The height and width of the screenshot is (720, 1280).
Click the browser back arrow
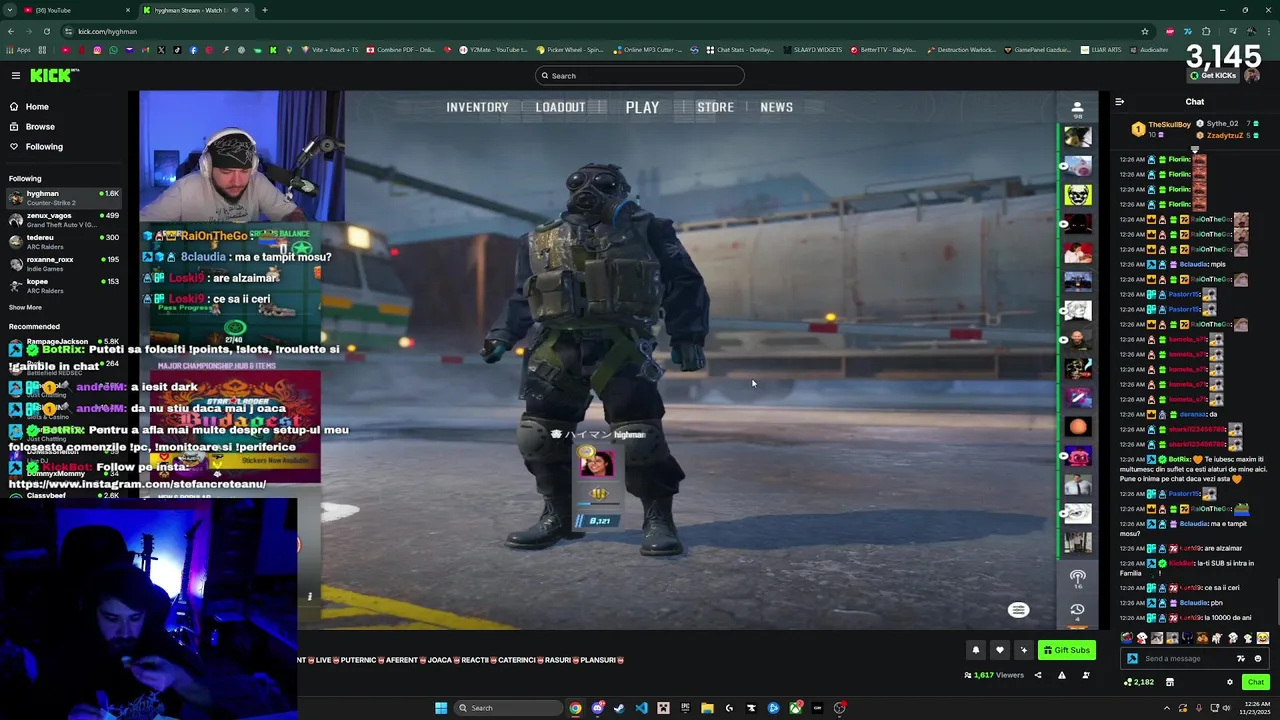click(12, 31)
